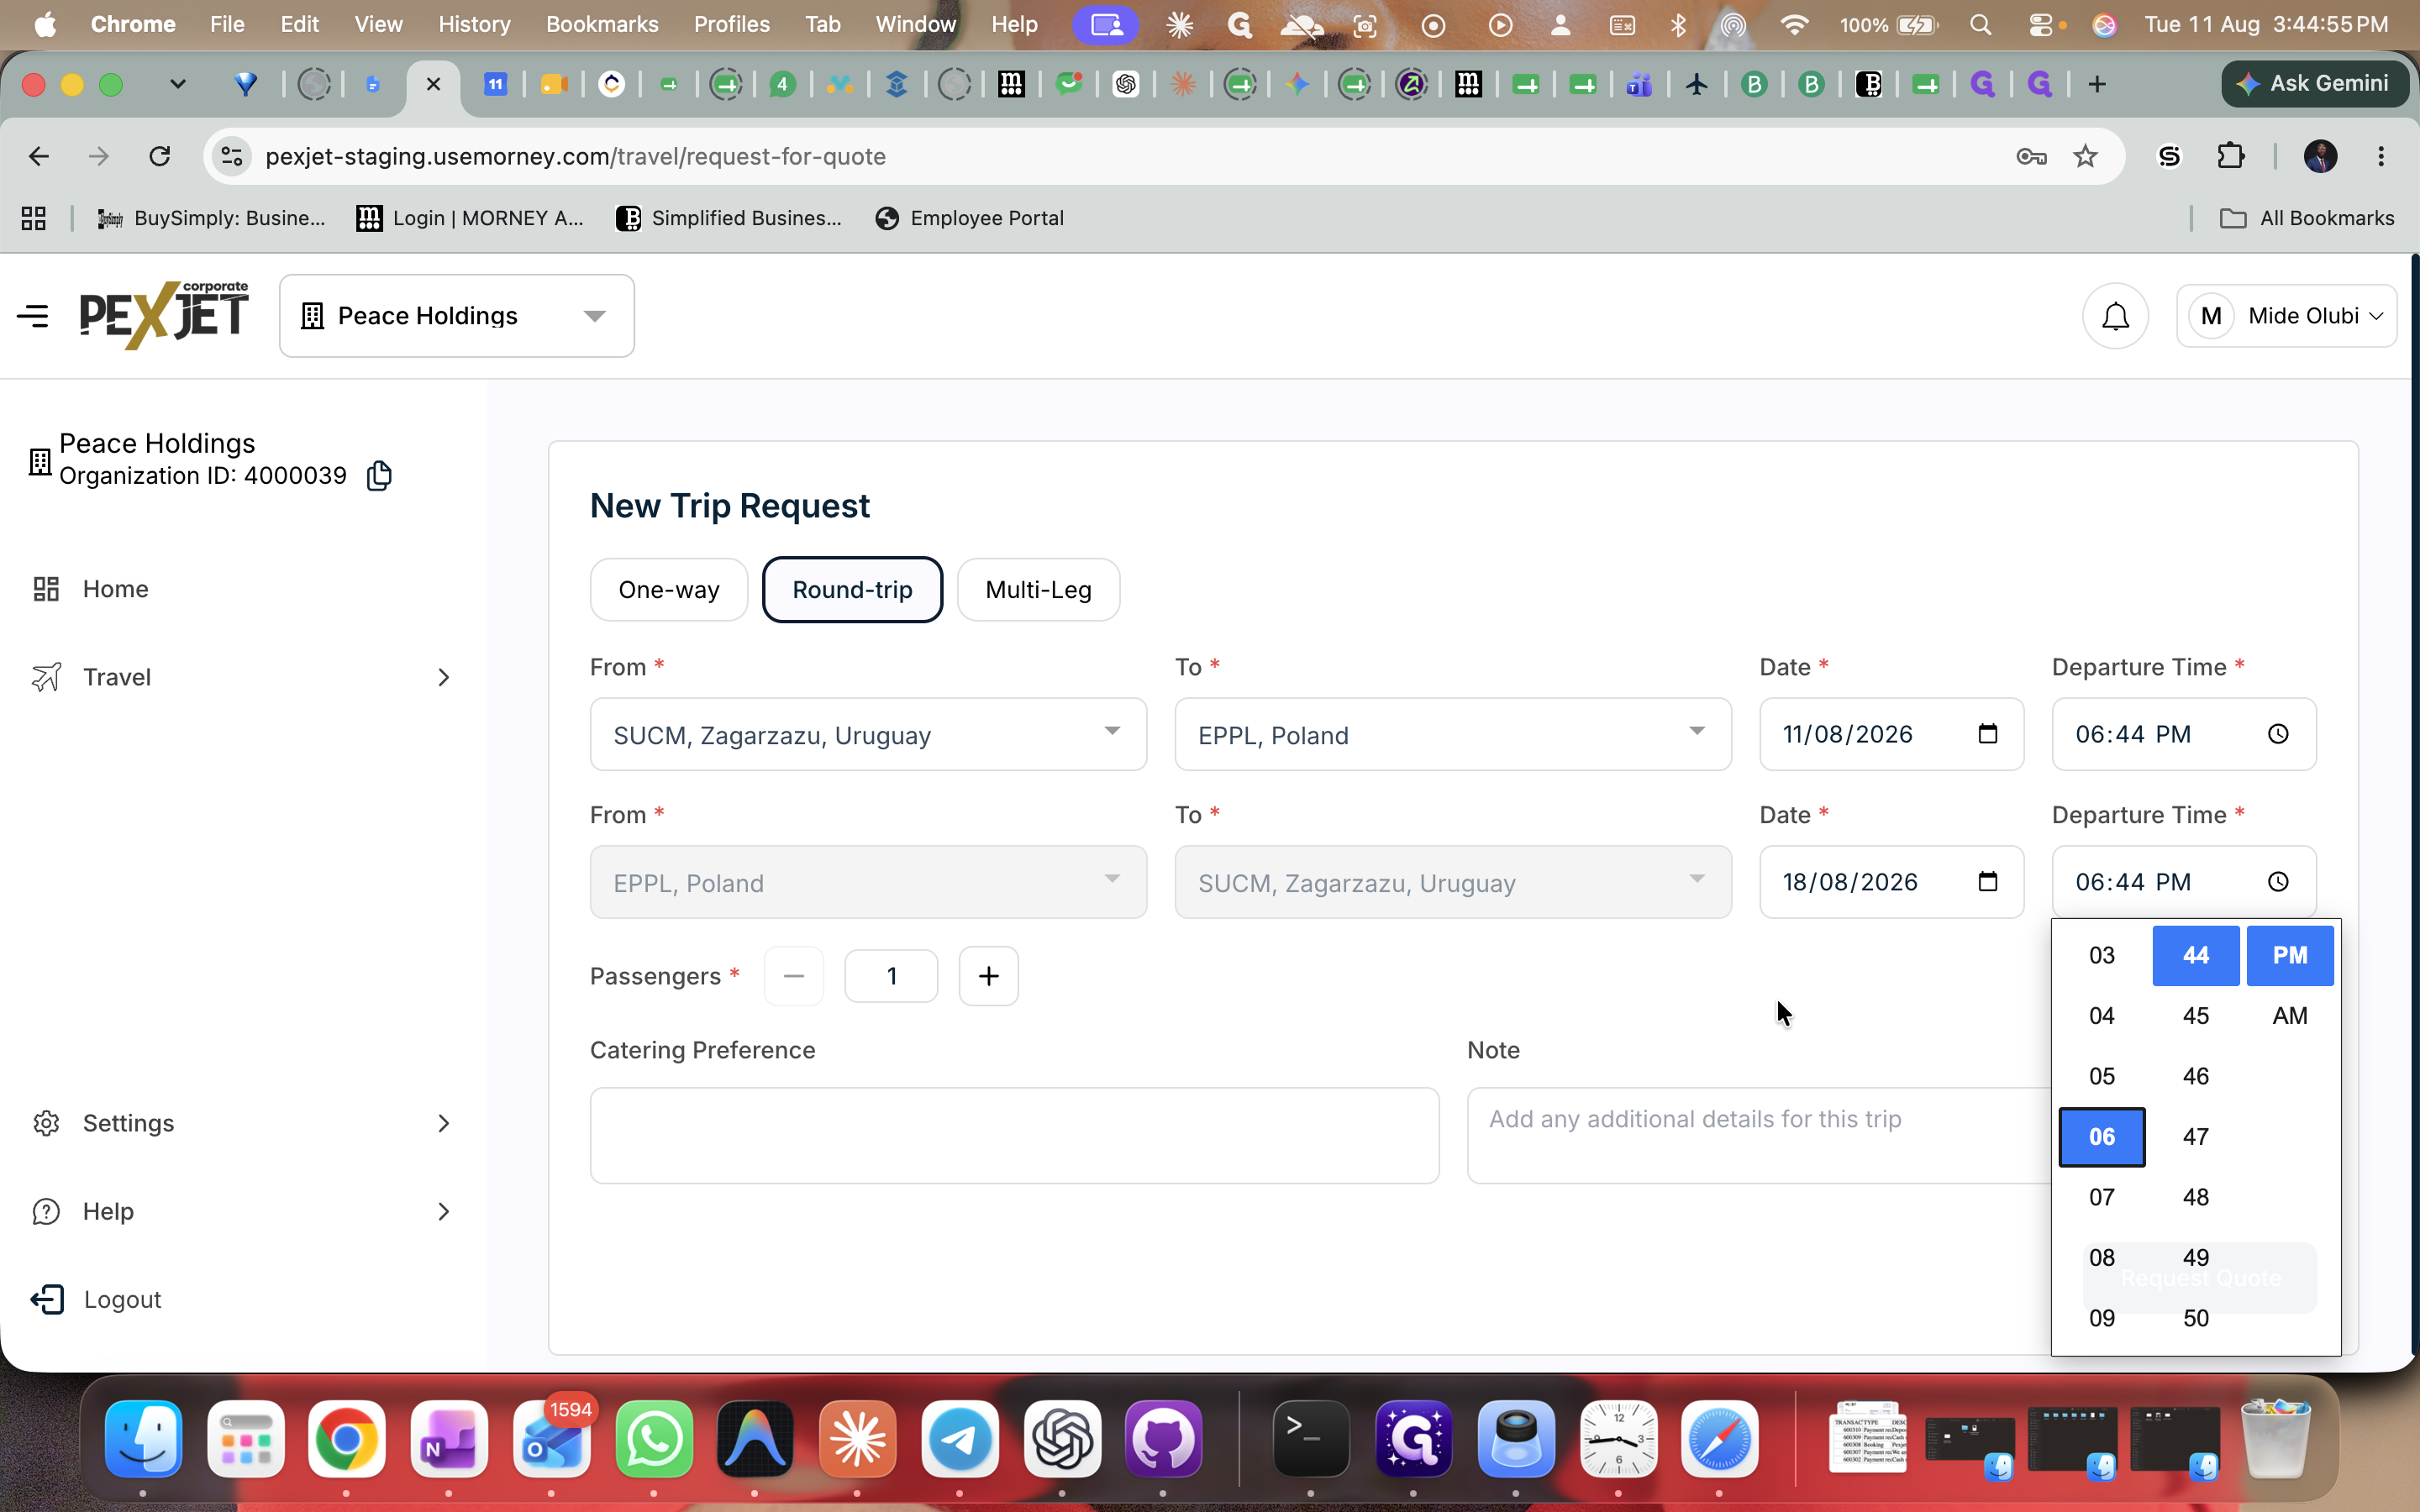The height and width of the screenshot is (1512, 2420).
Task: Open Terminal from the Dock
Action: tap(1311, 1439)
